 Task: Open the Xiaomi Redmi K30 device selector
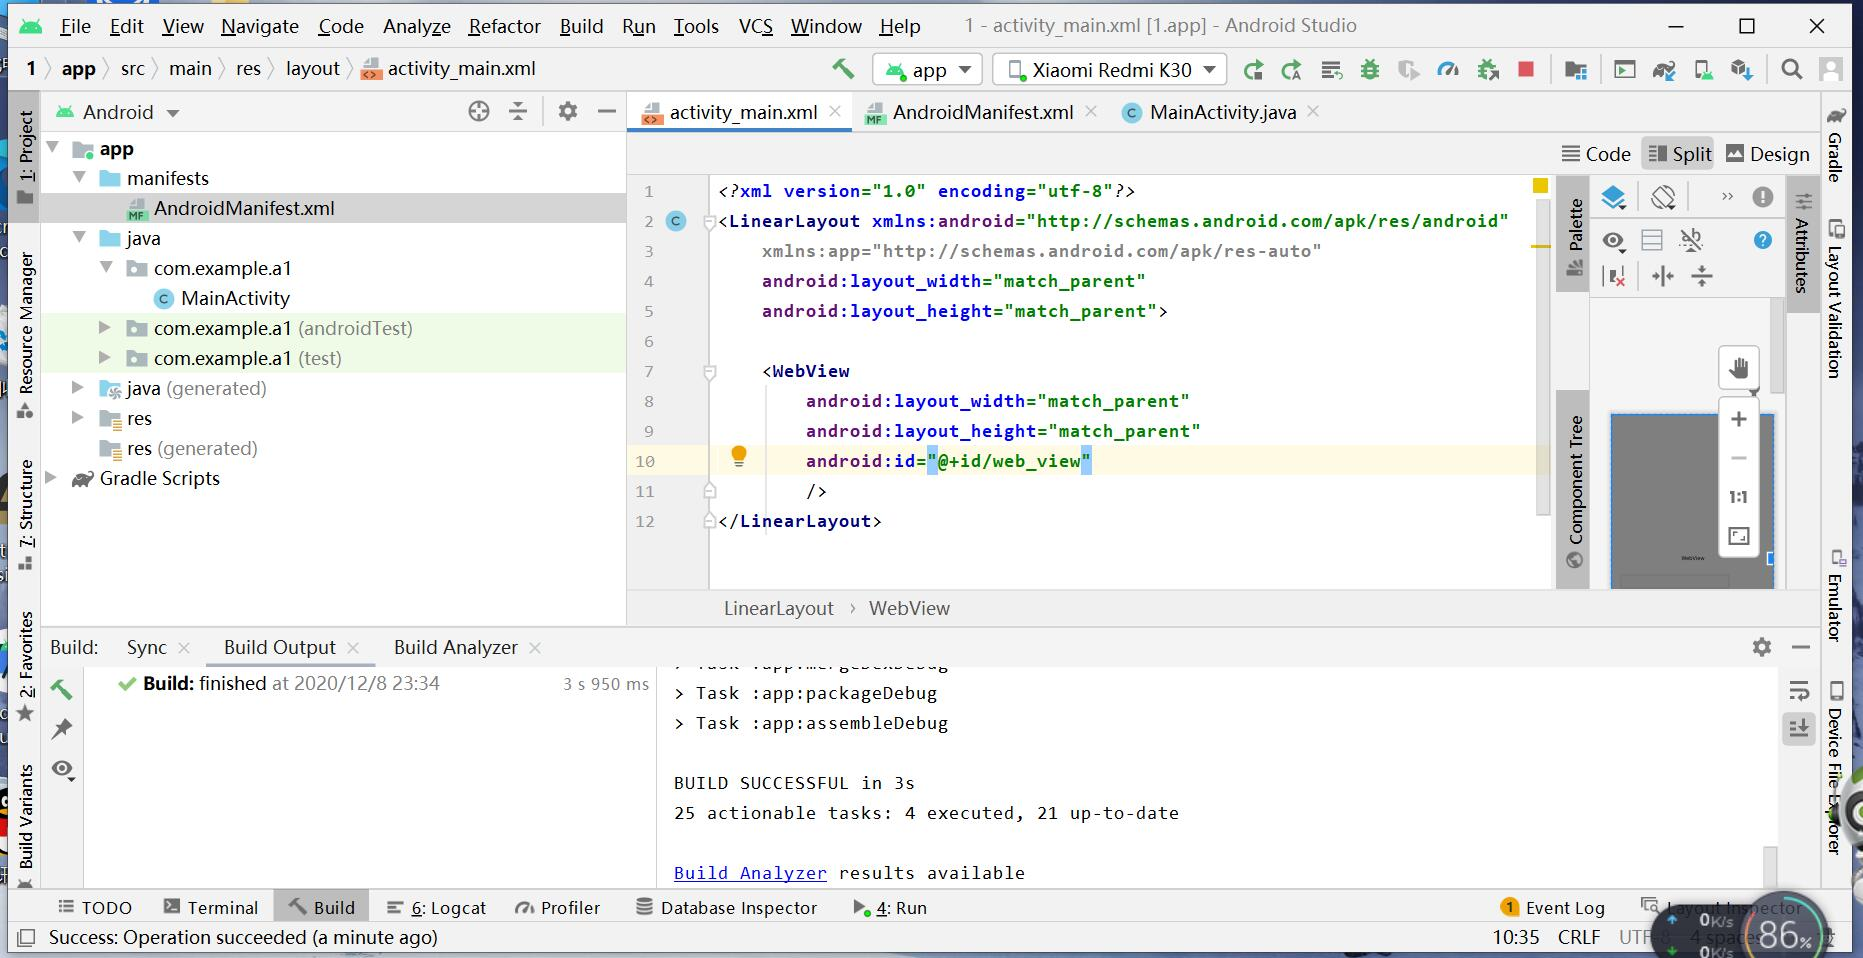[x=1110, y=70]
